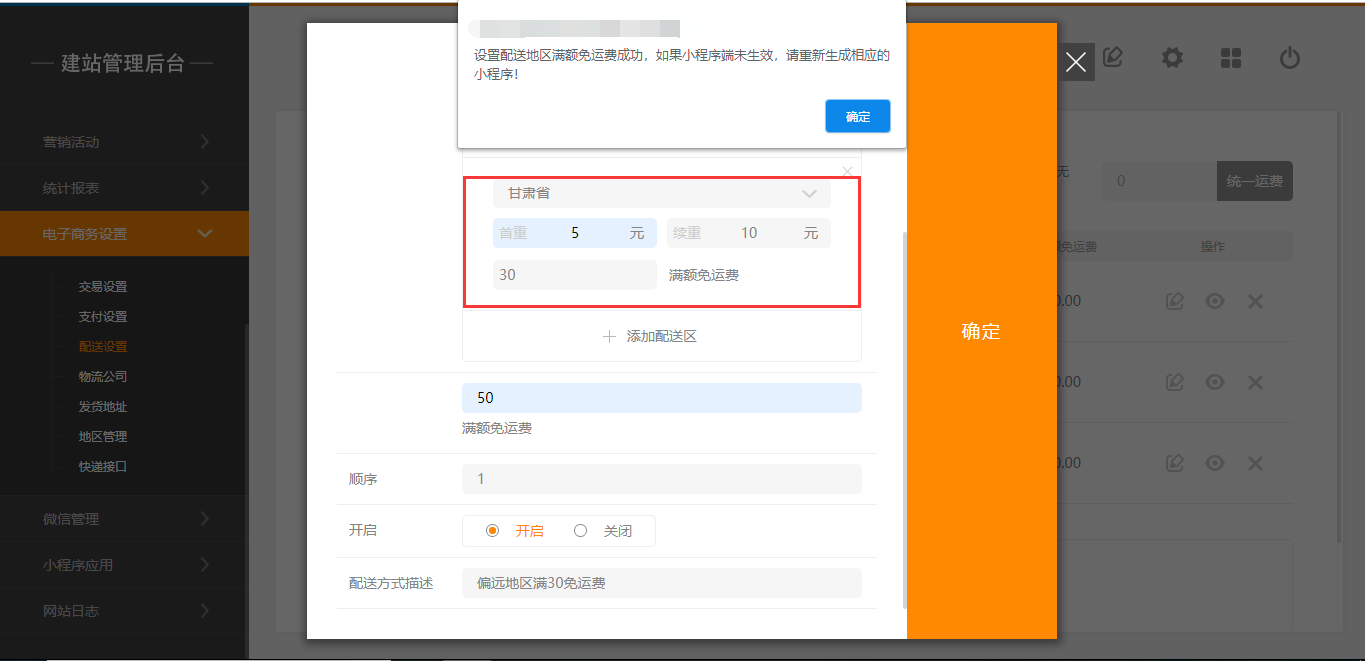Delete the second delivery row with X icon
Image resolution: width=1365 pixels, height=661 pixels.
[1255, 382]
